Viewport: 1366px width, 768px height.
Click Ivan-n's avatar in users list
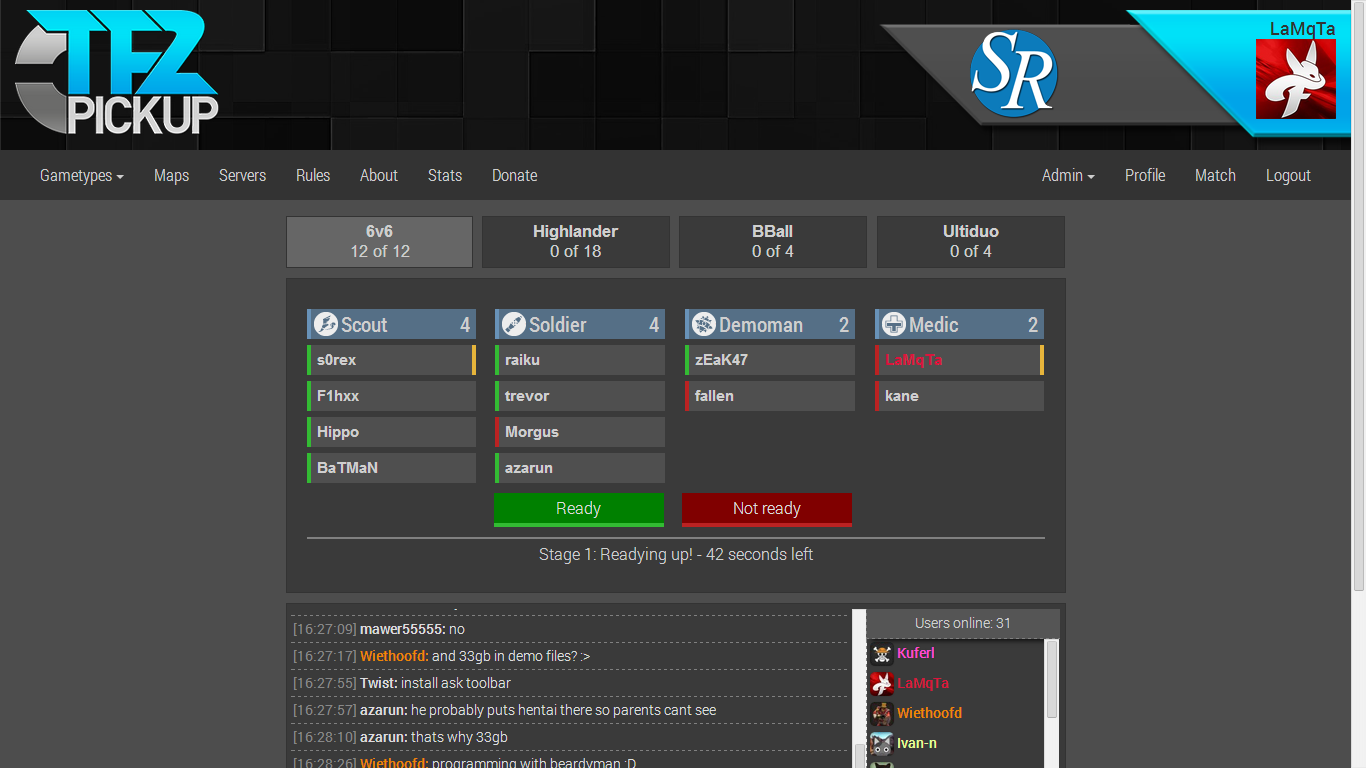882,744
